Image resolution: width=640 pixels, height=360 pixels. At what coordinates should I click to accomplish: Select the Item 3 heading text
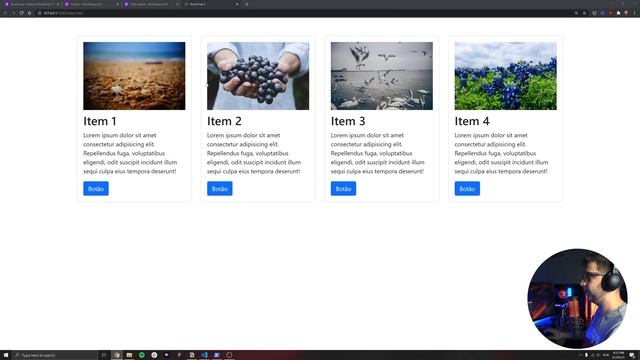point(348,121)
